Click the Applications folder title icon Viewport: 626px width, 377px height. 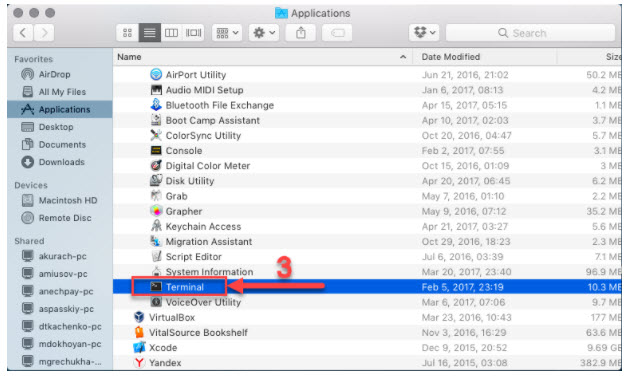click(x=281, y=13)
